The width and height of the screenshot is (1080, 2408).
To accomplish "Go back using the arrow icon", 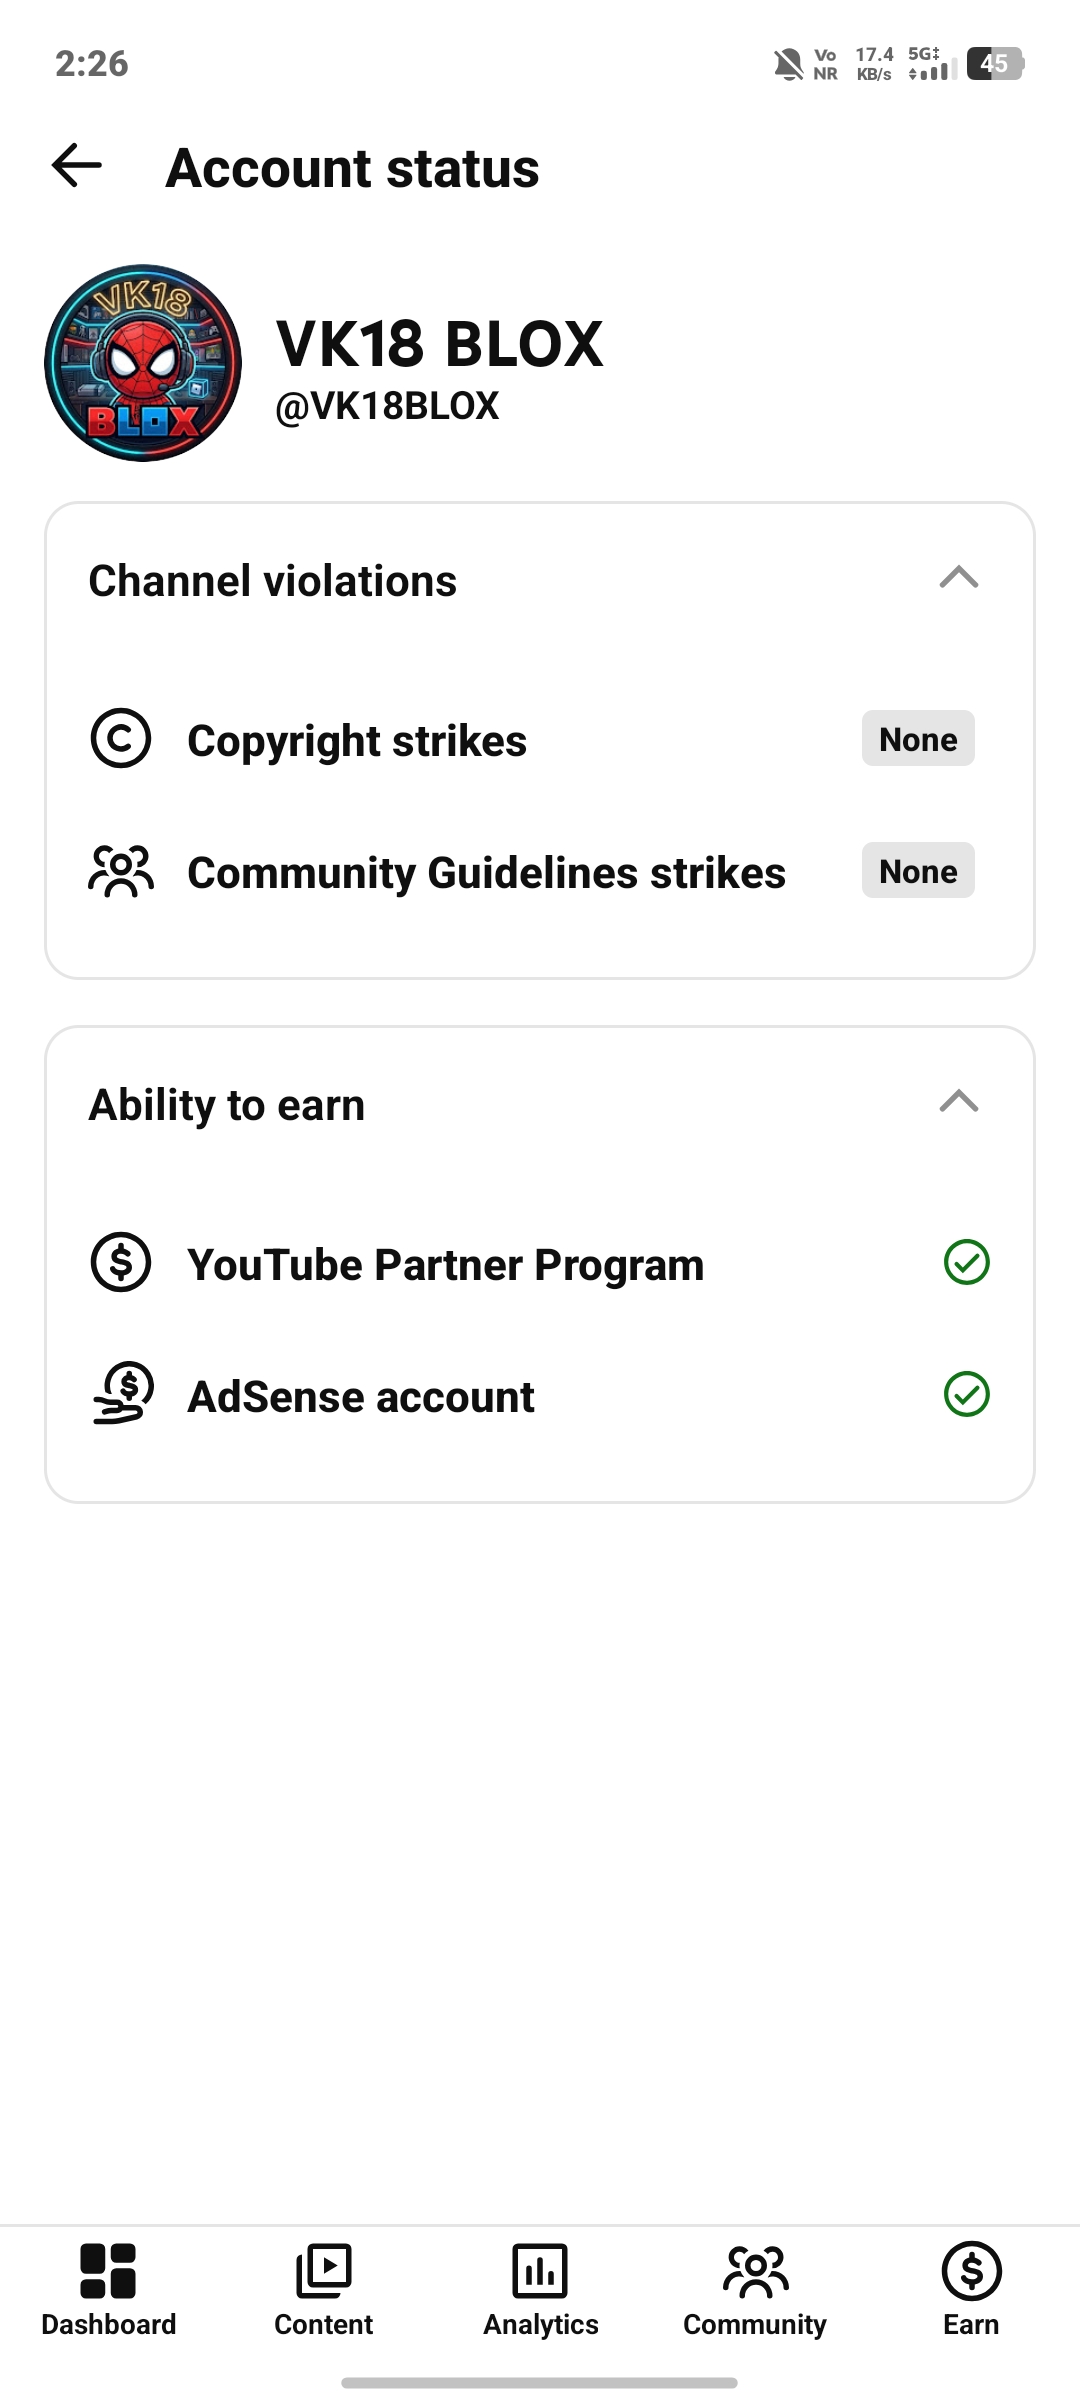I will tap(77, 166).
